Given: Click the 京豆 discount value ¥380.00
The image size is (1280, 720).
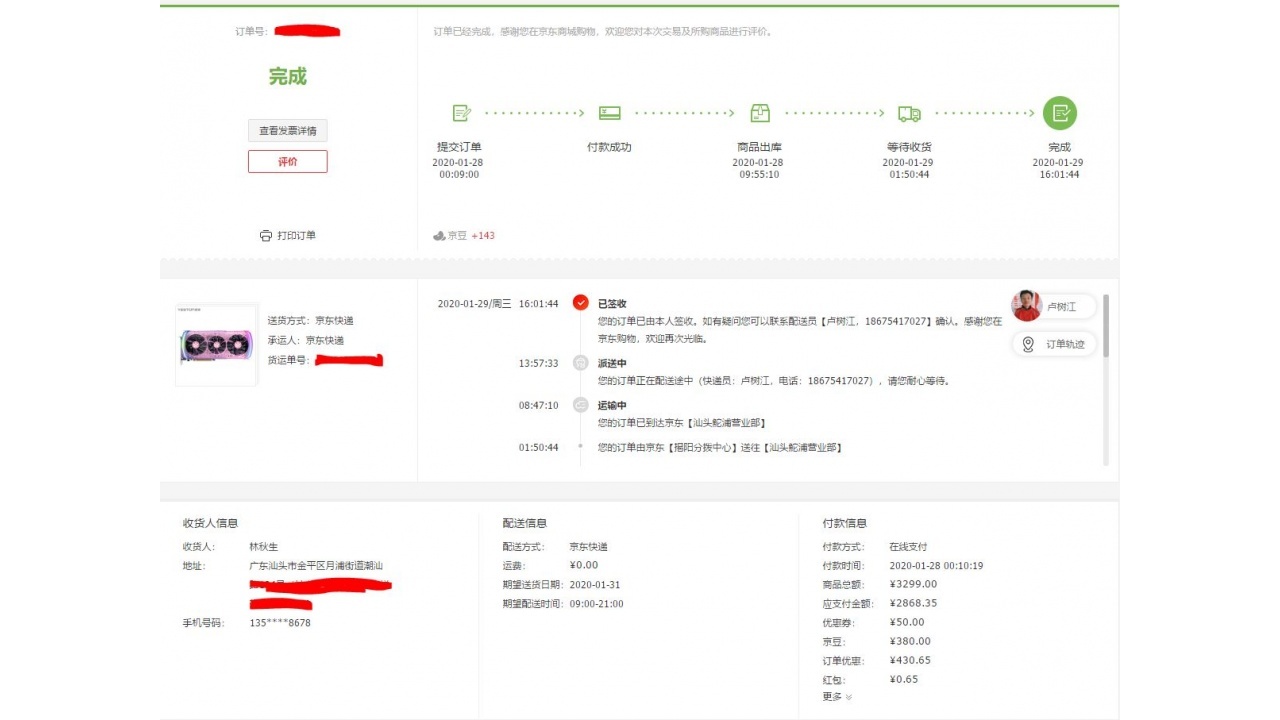Looking at the screenshot, I should click(x=910, y=641).
